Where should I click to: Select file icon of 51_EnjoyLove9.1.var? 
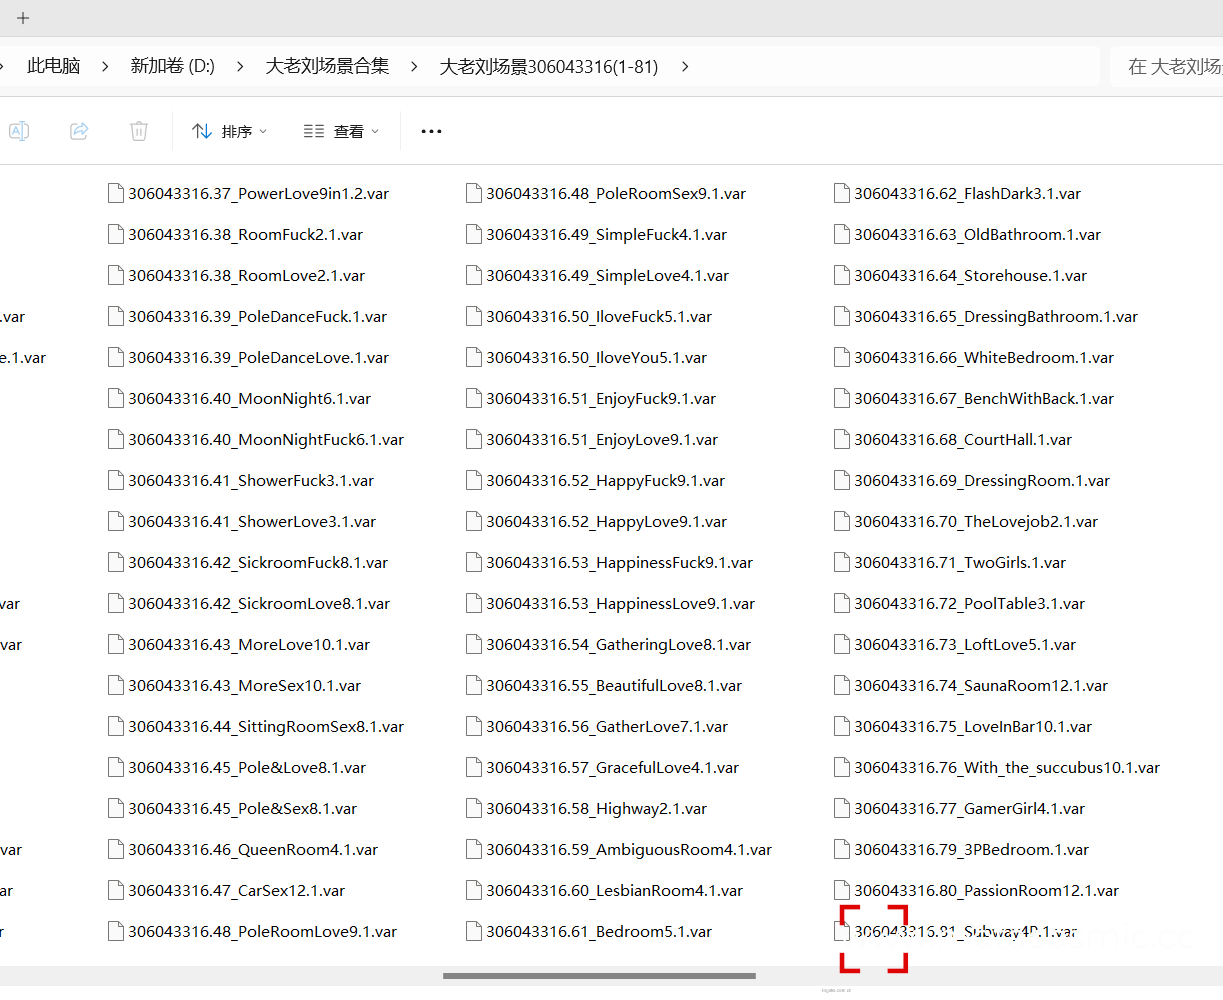474,439
